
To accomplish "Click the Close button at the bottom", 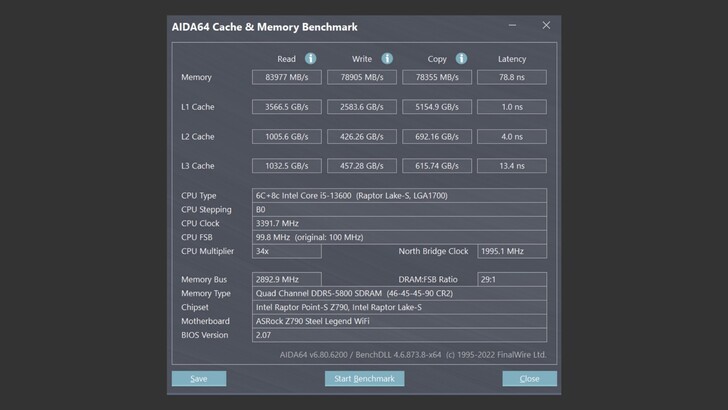I will tap(529, 379).
